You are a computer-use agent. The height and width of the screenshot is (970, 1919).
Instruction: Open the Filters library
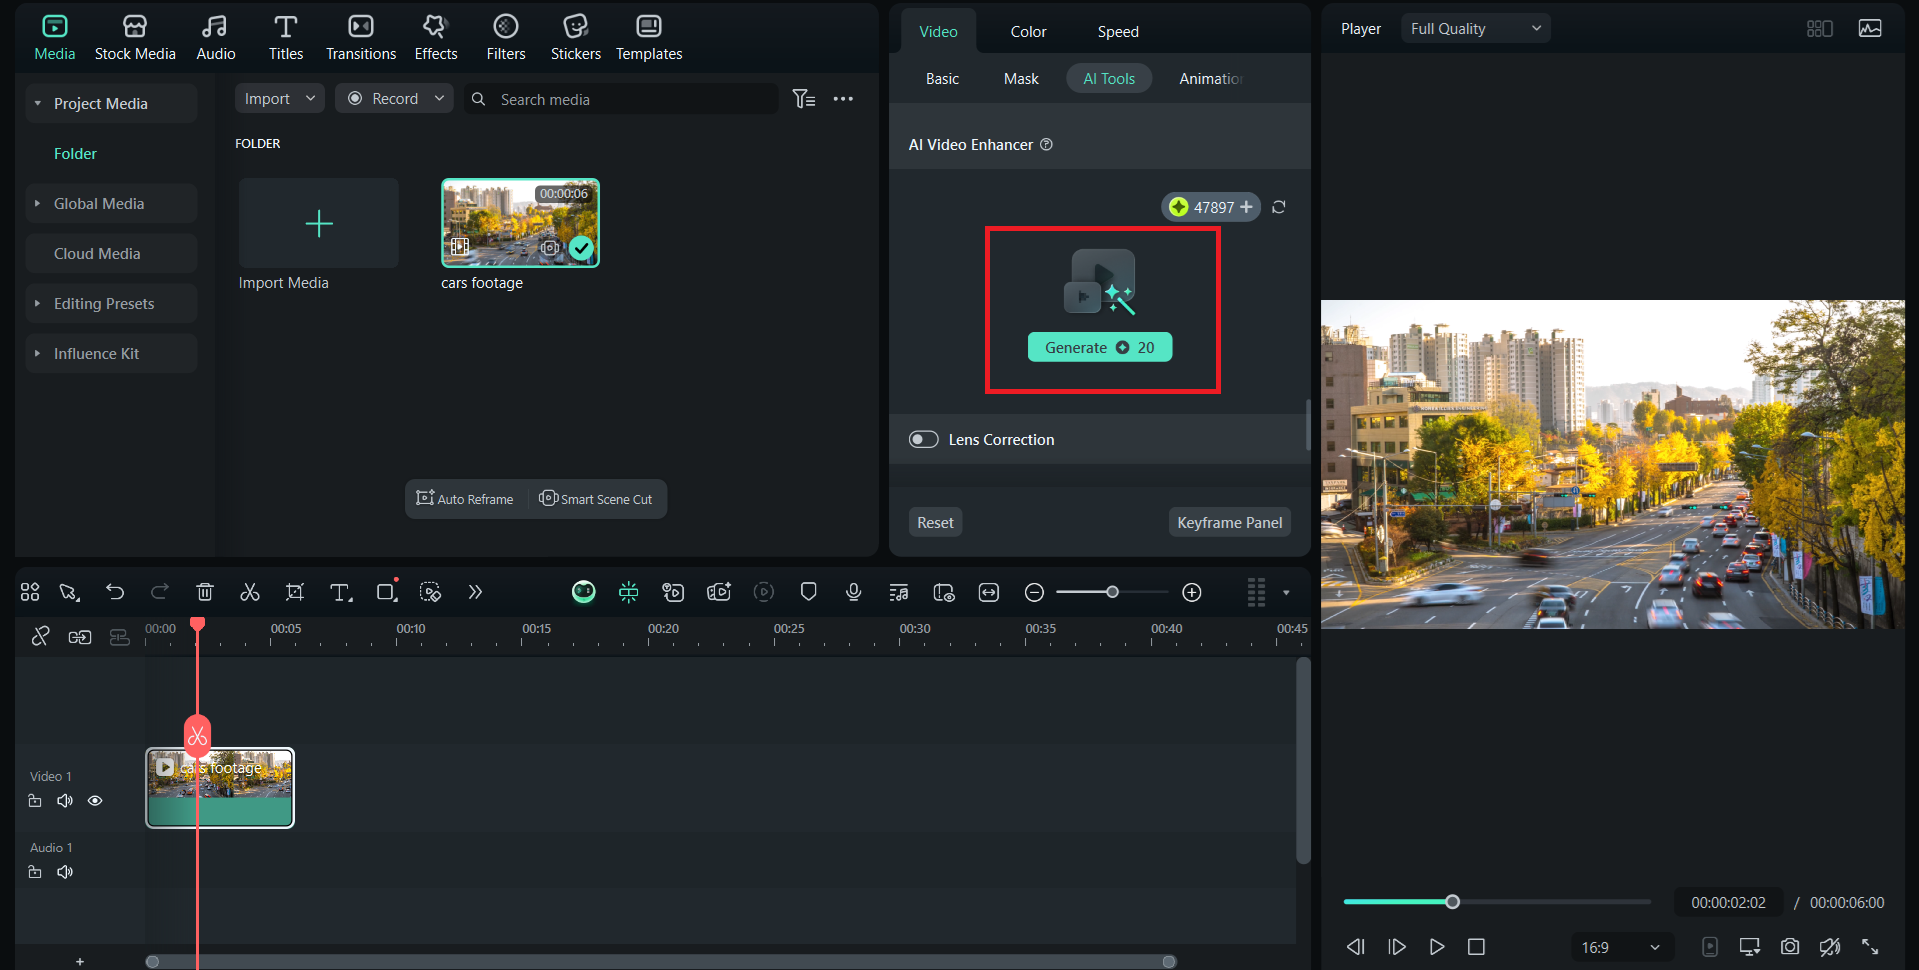pyautogui.click(x=506, y=38)
